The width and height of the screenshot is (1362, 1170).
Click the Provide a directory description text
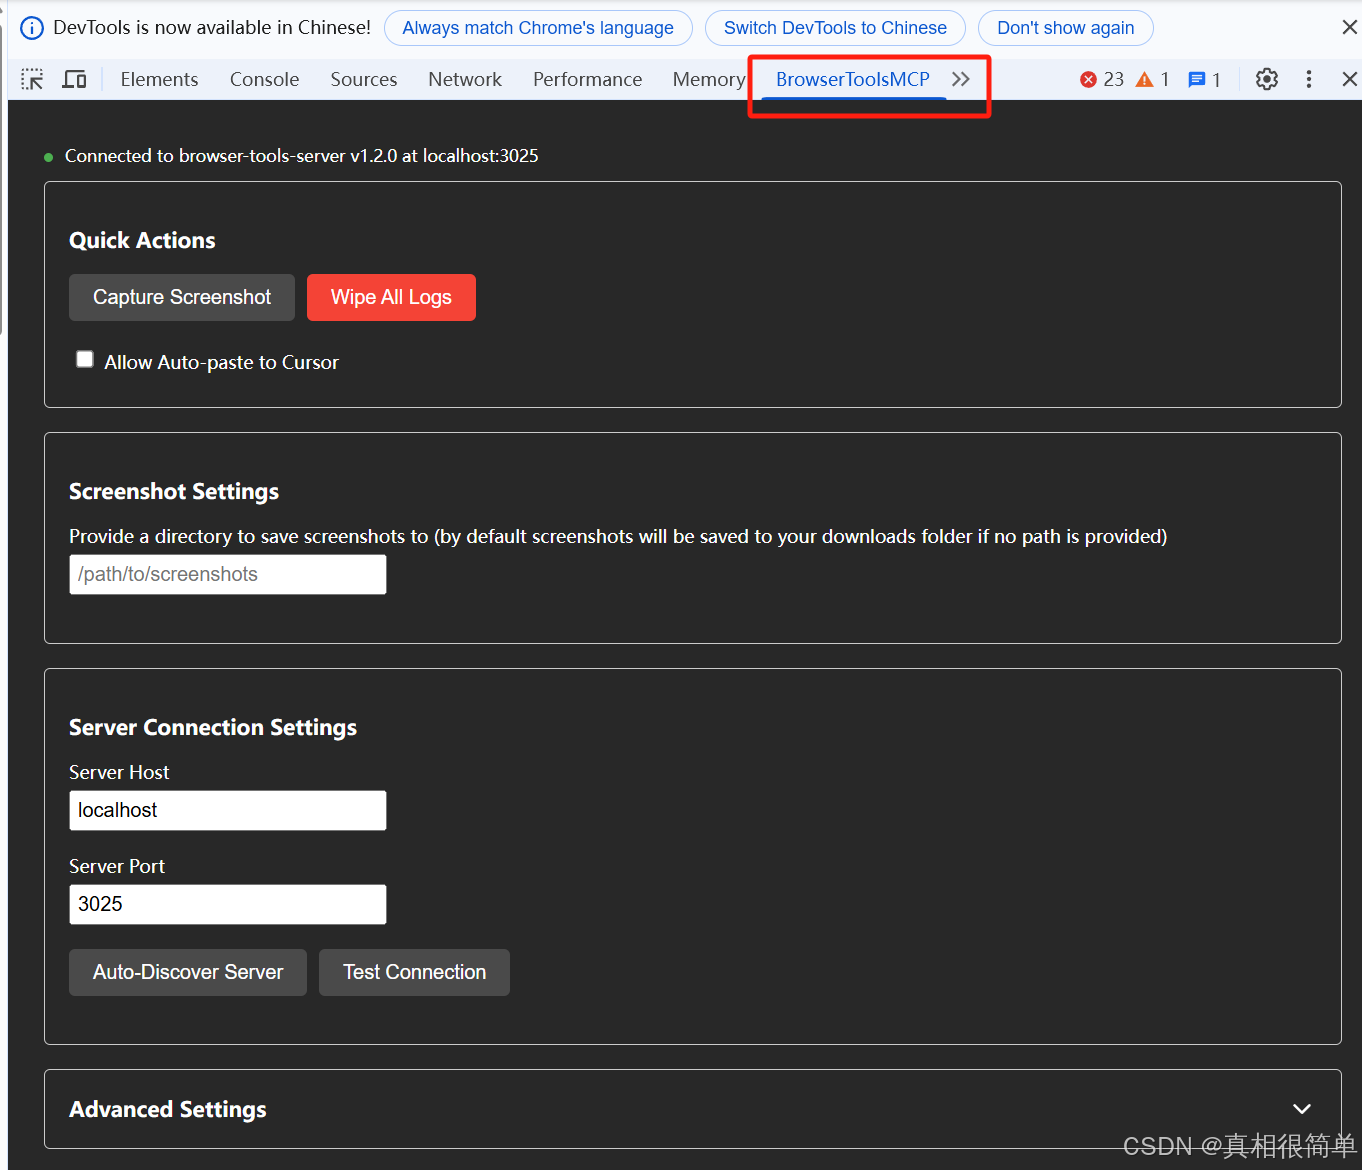(x=618, y=536)
